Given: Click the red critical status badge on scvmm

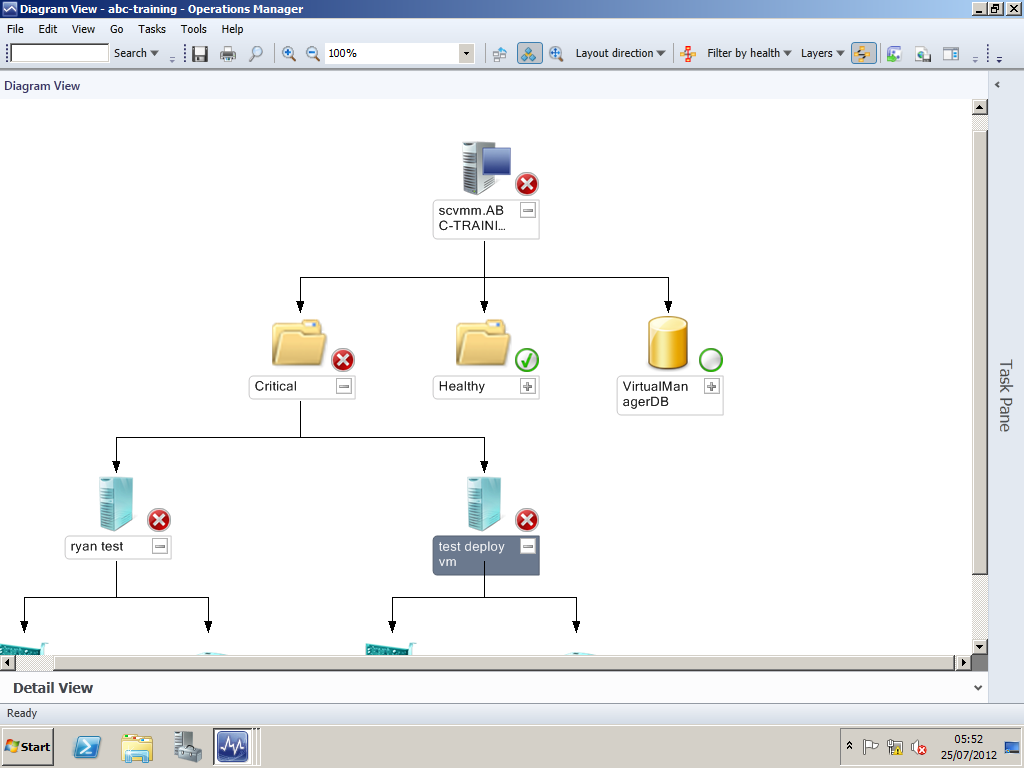Looking at the screenshot, I should pyautogui.click(x=527, y=184).
